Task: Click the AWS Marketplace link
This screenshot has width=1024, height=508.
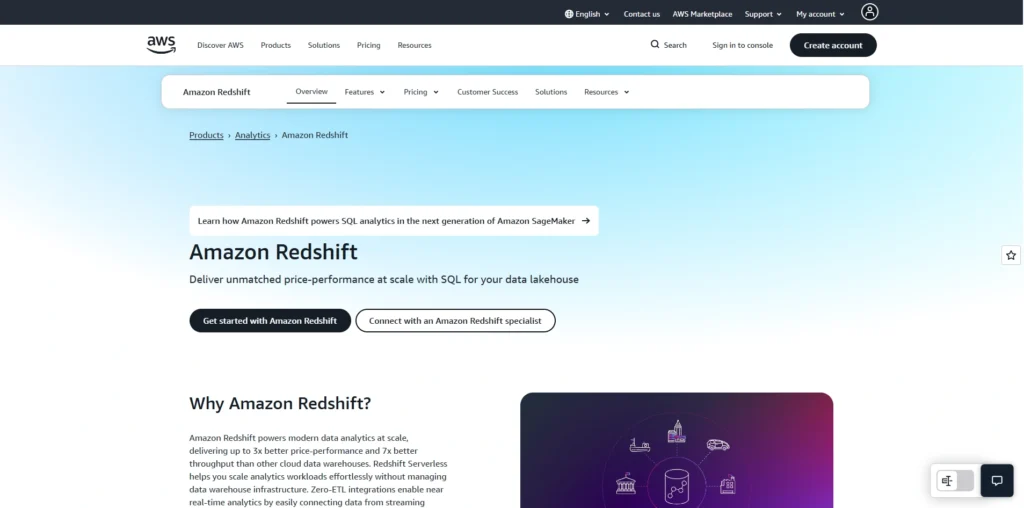Action: (702, 14)
